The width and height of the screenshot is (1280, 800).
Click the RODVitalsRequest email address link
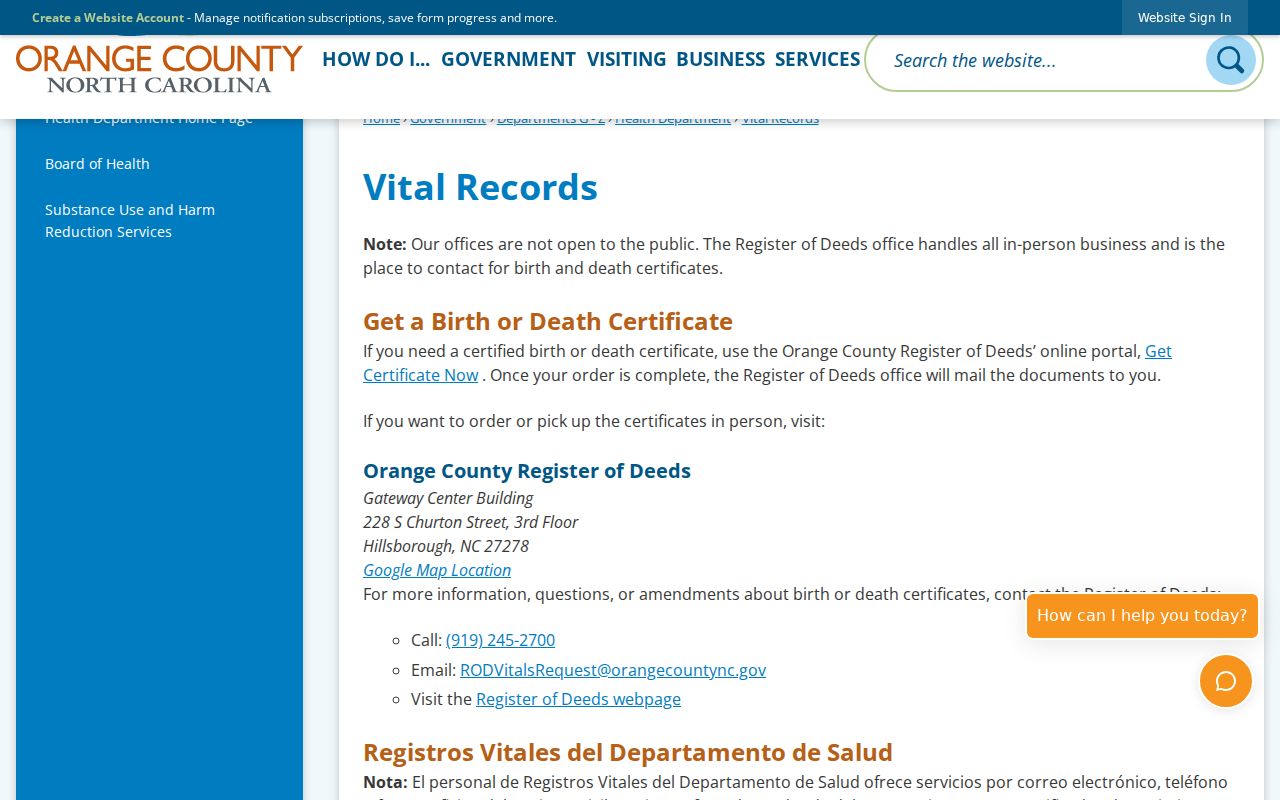(613, 670)
